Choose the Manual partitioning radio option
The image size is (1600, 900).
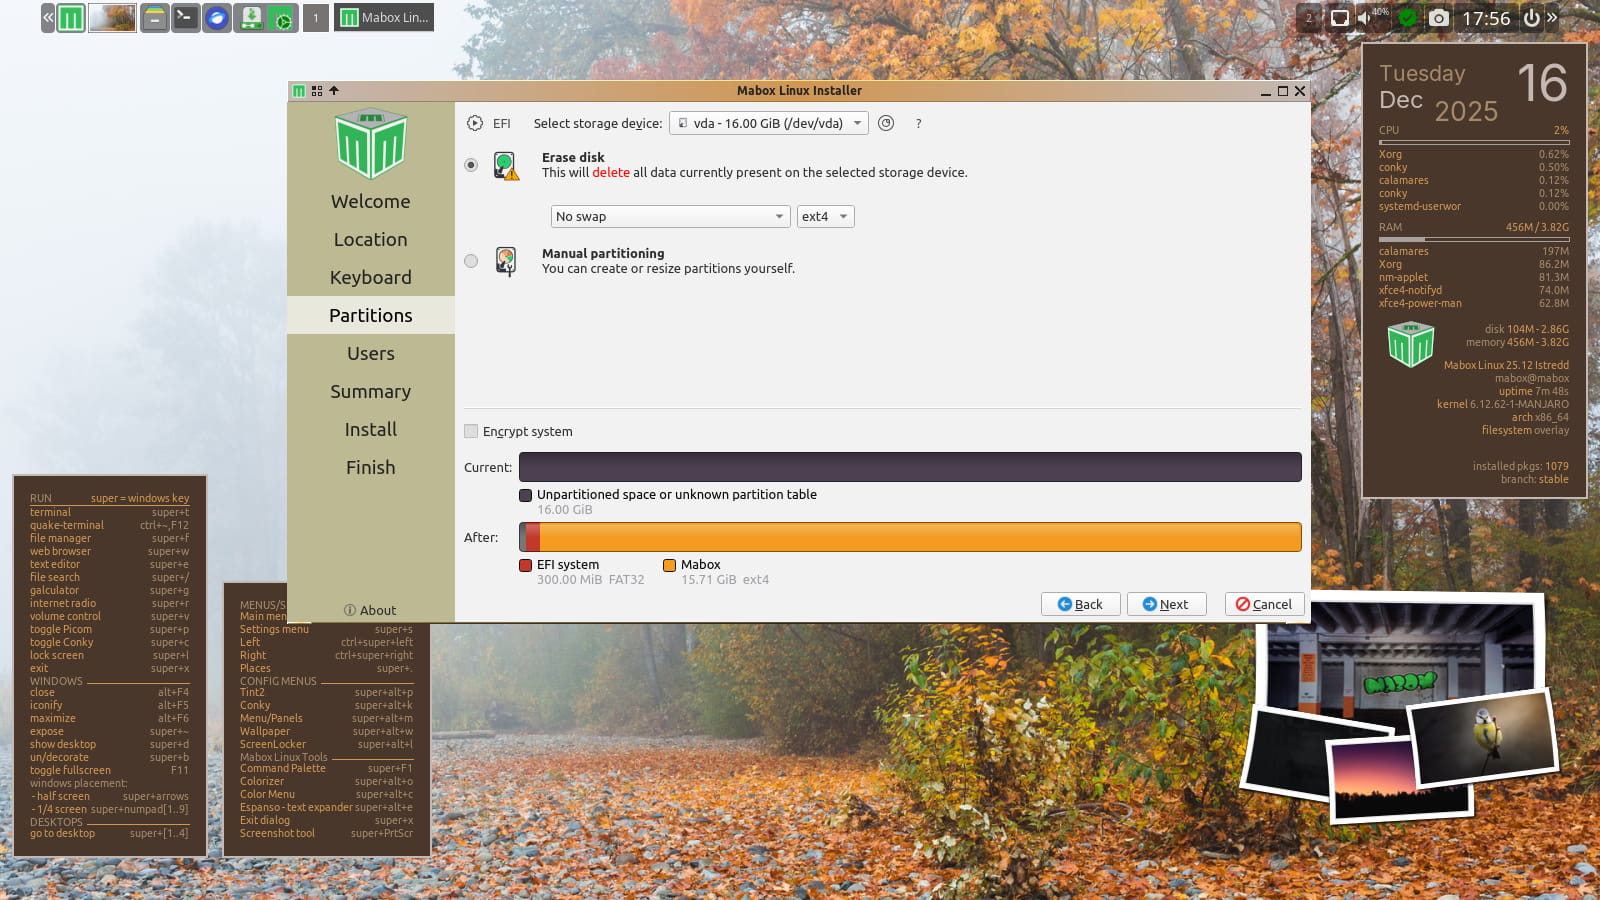pos(471,261)
